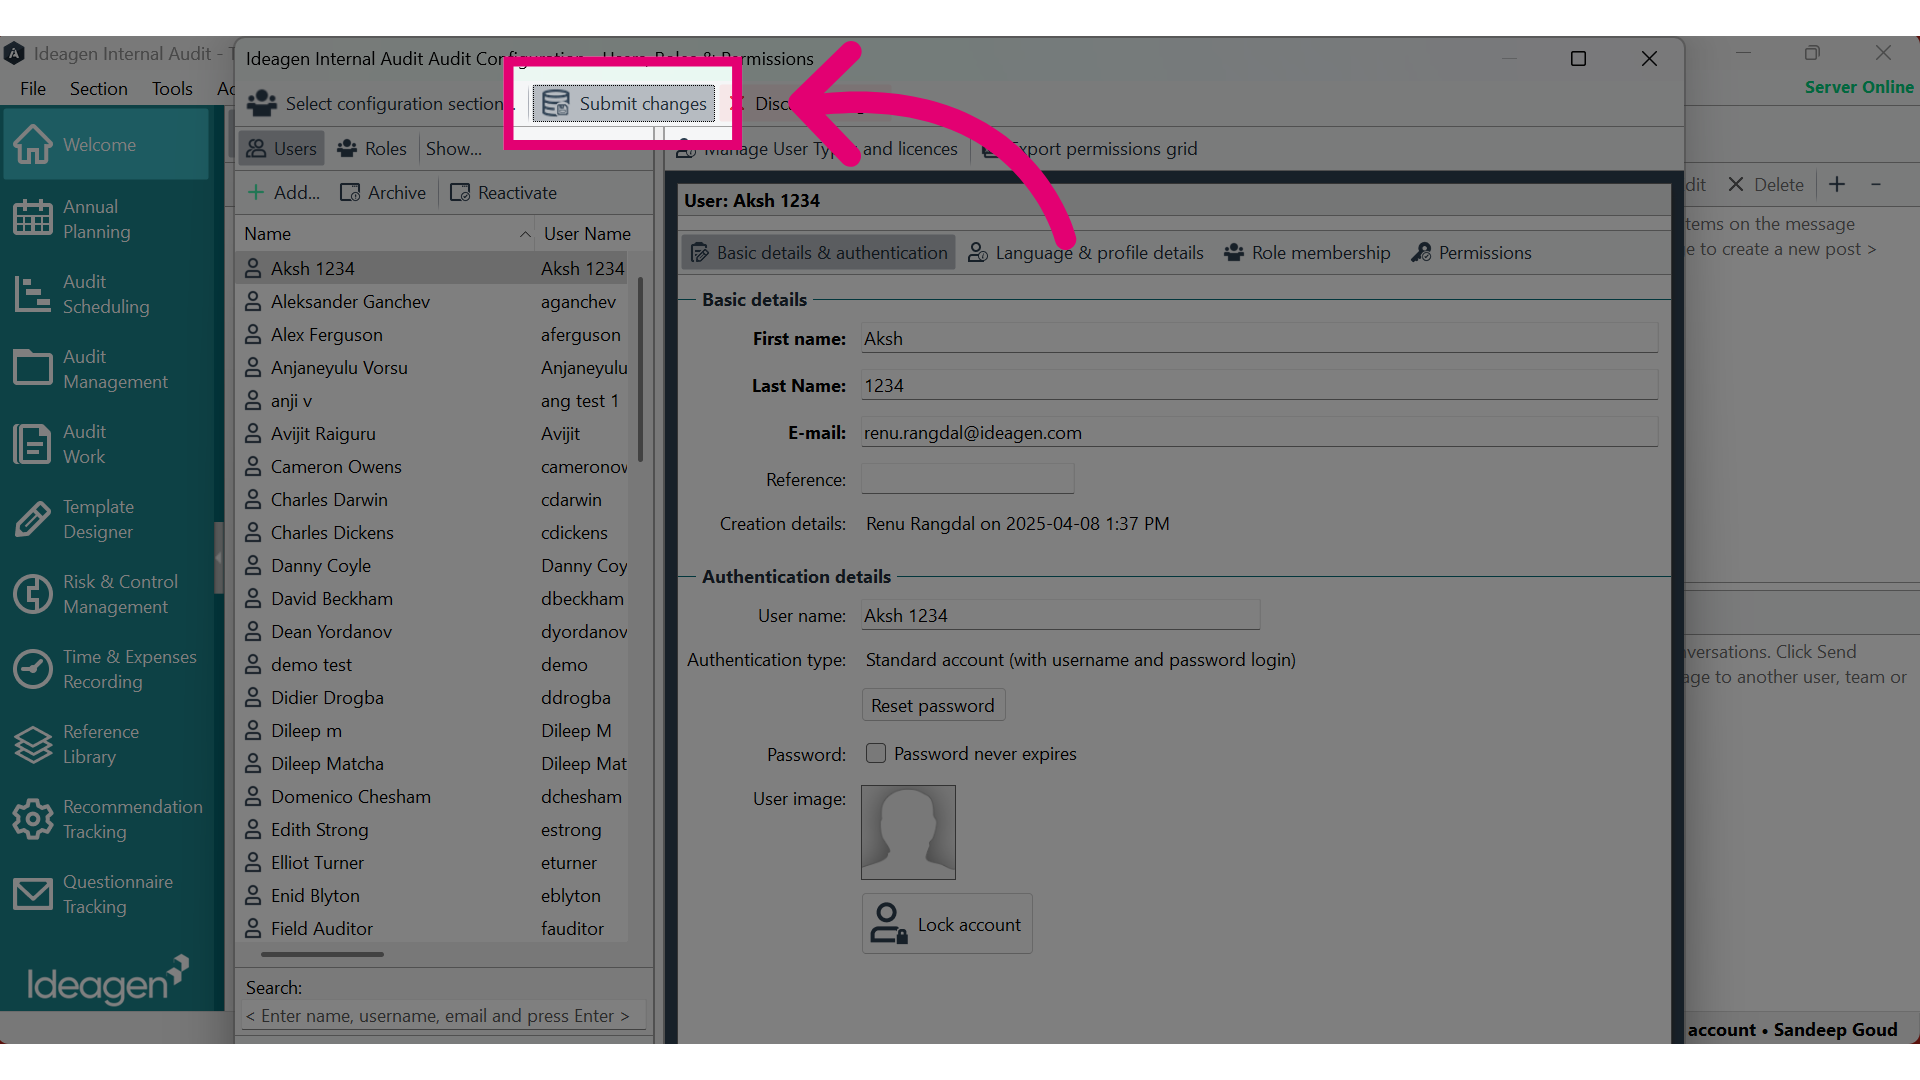Click the Roles group icon
This screenshot has width=1920, height=1080.
pyautogui.click(x=347, y=148)
